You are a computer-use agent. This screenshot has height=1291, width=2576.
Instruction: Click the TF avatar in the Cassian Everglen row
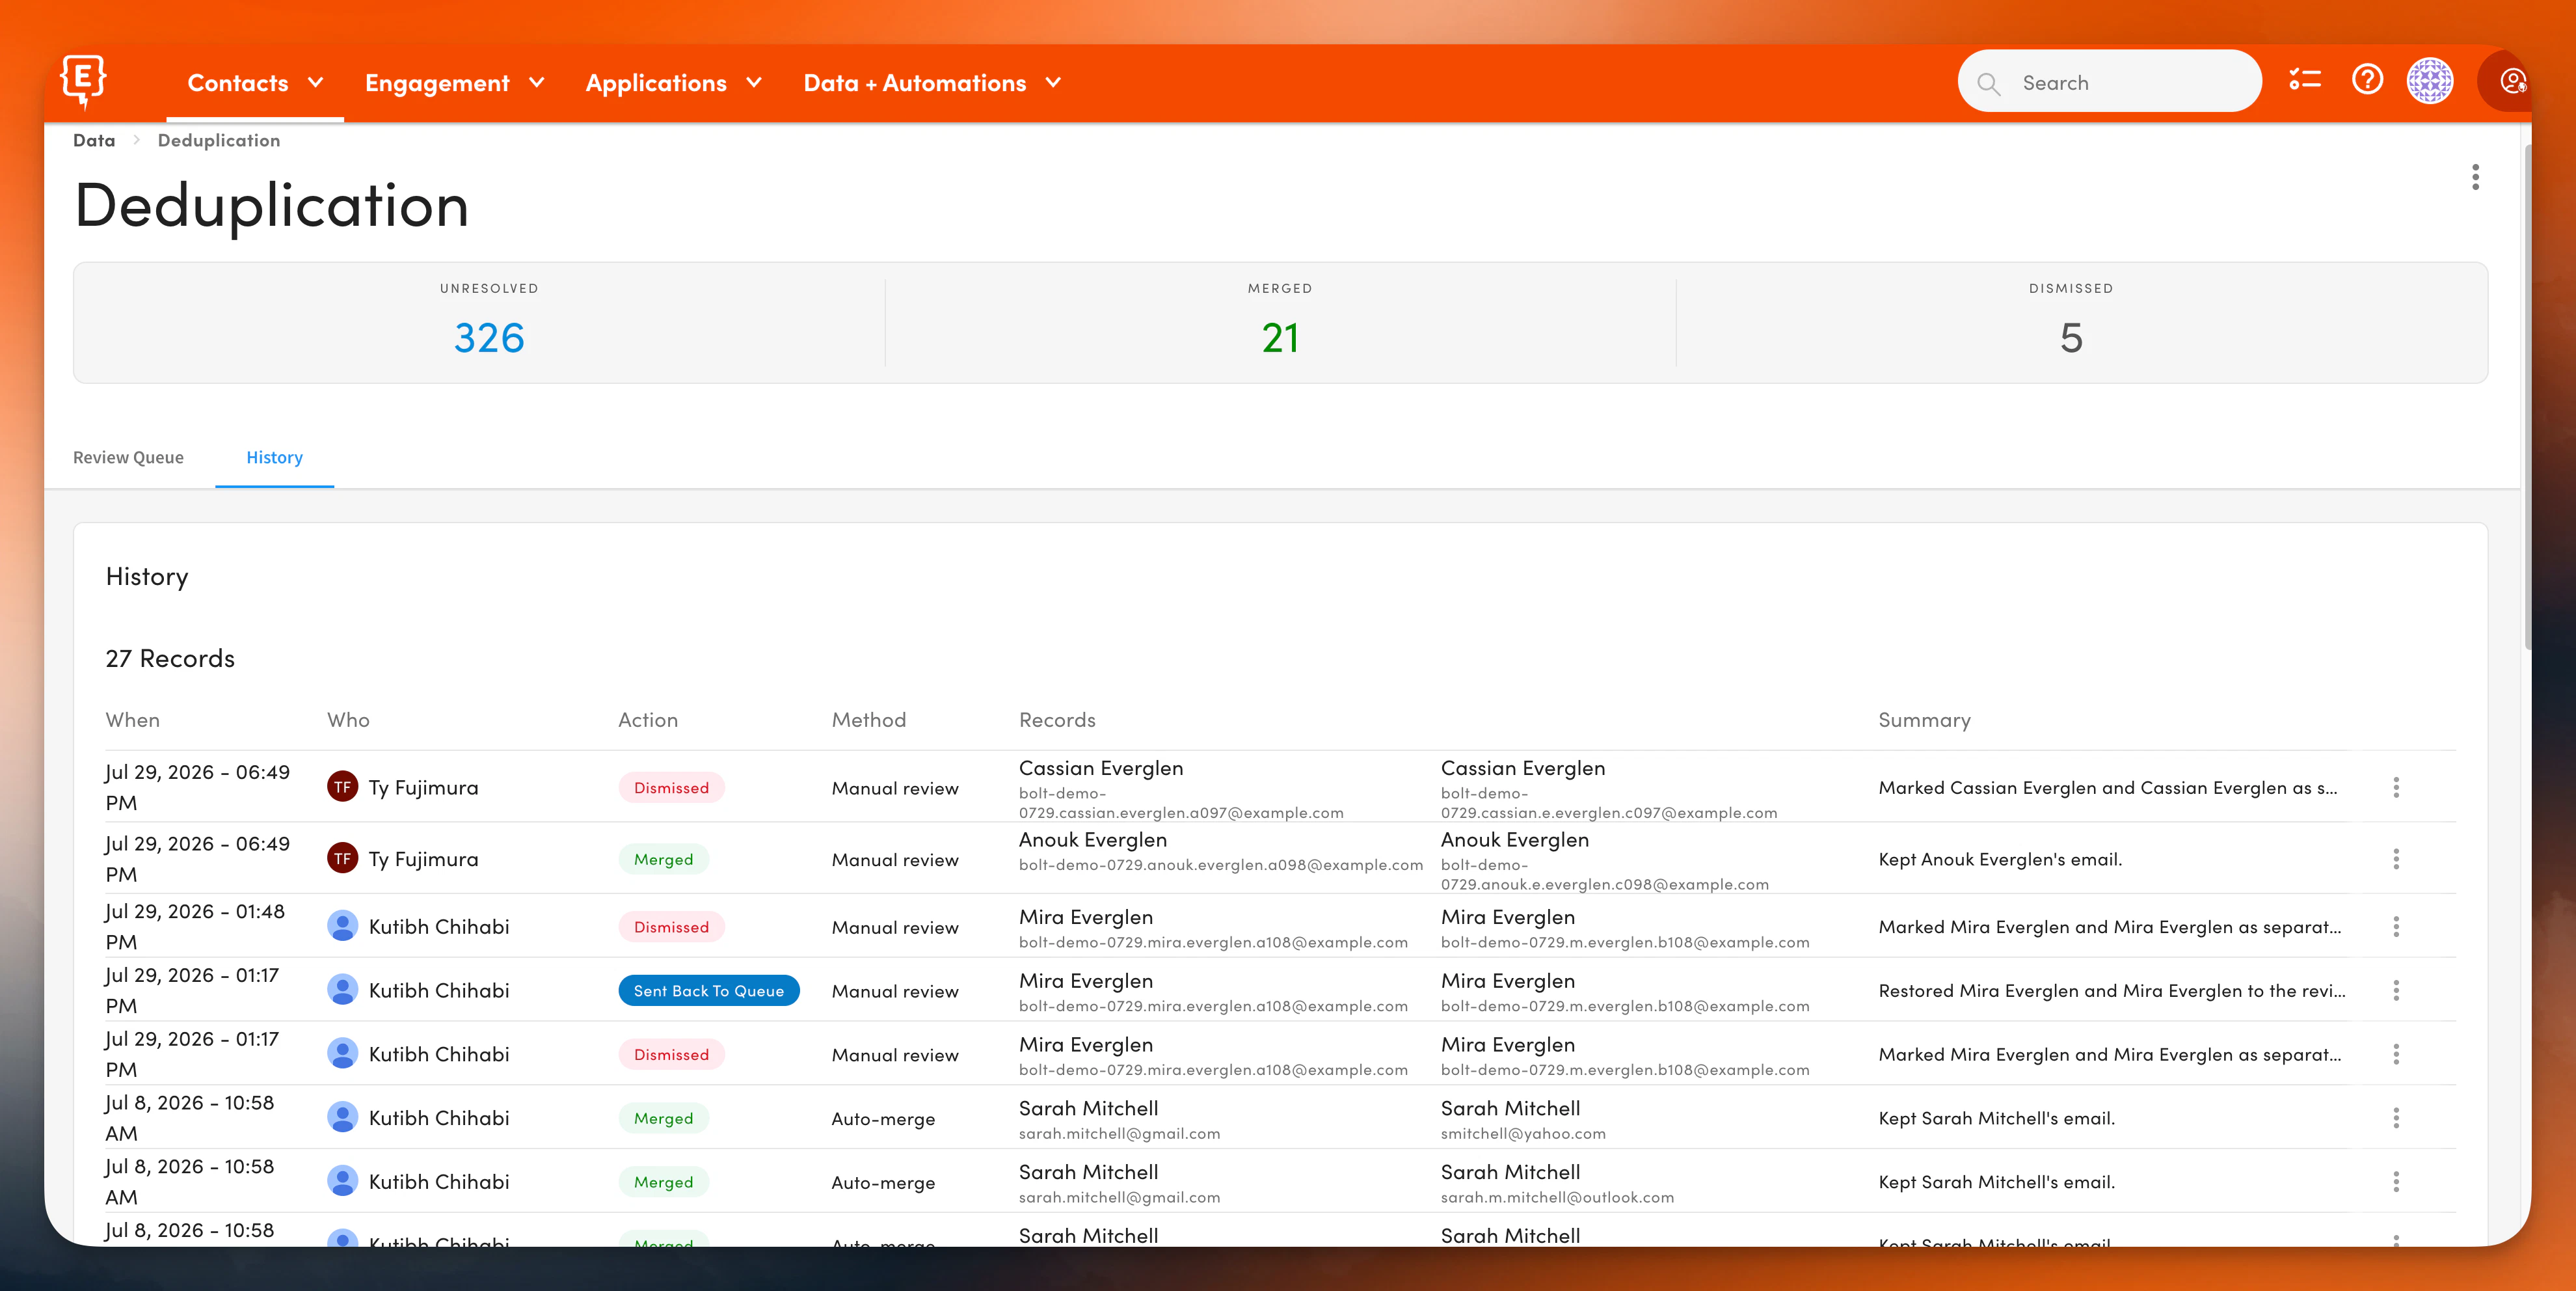point(342,787)
